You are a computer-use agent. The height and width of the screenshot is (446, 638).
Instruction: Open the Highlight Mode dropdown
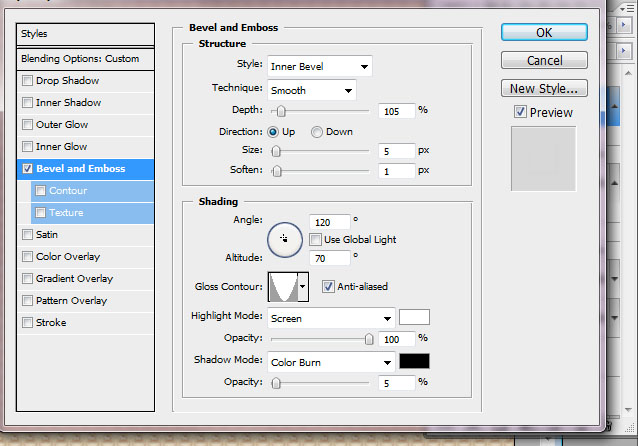[x=331, y=318]
